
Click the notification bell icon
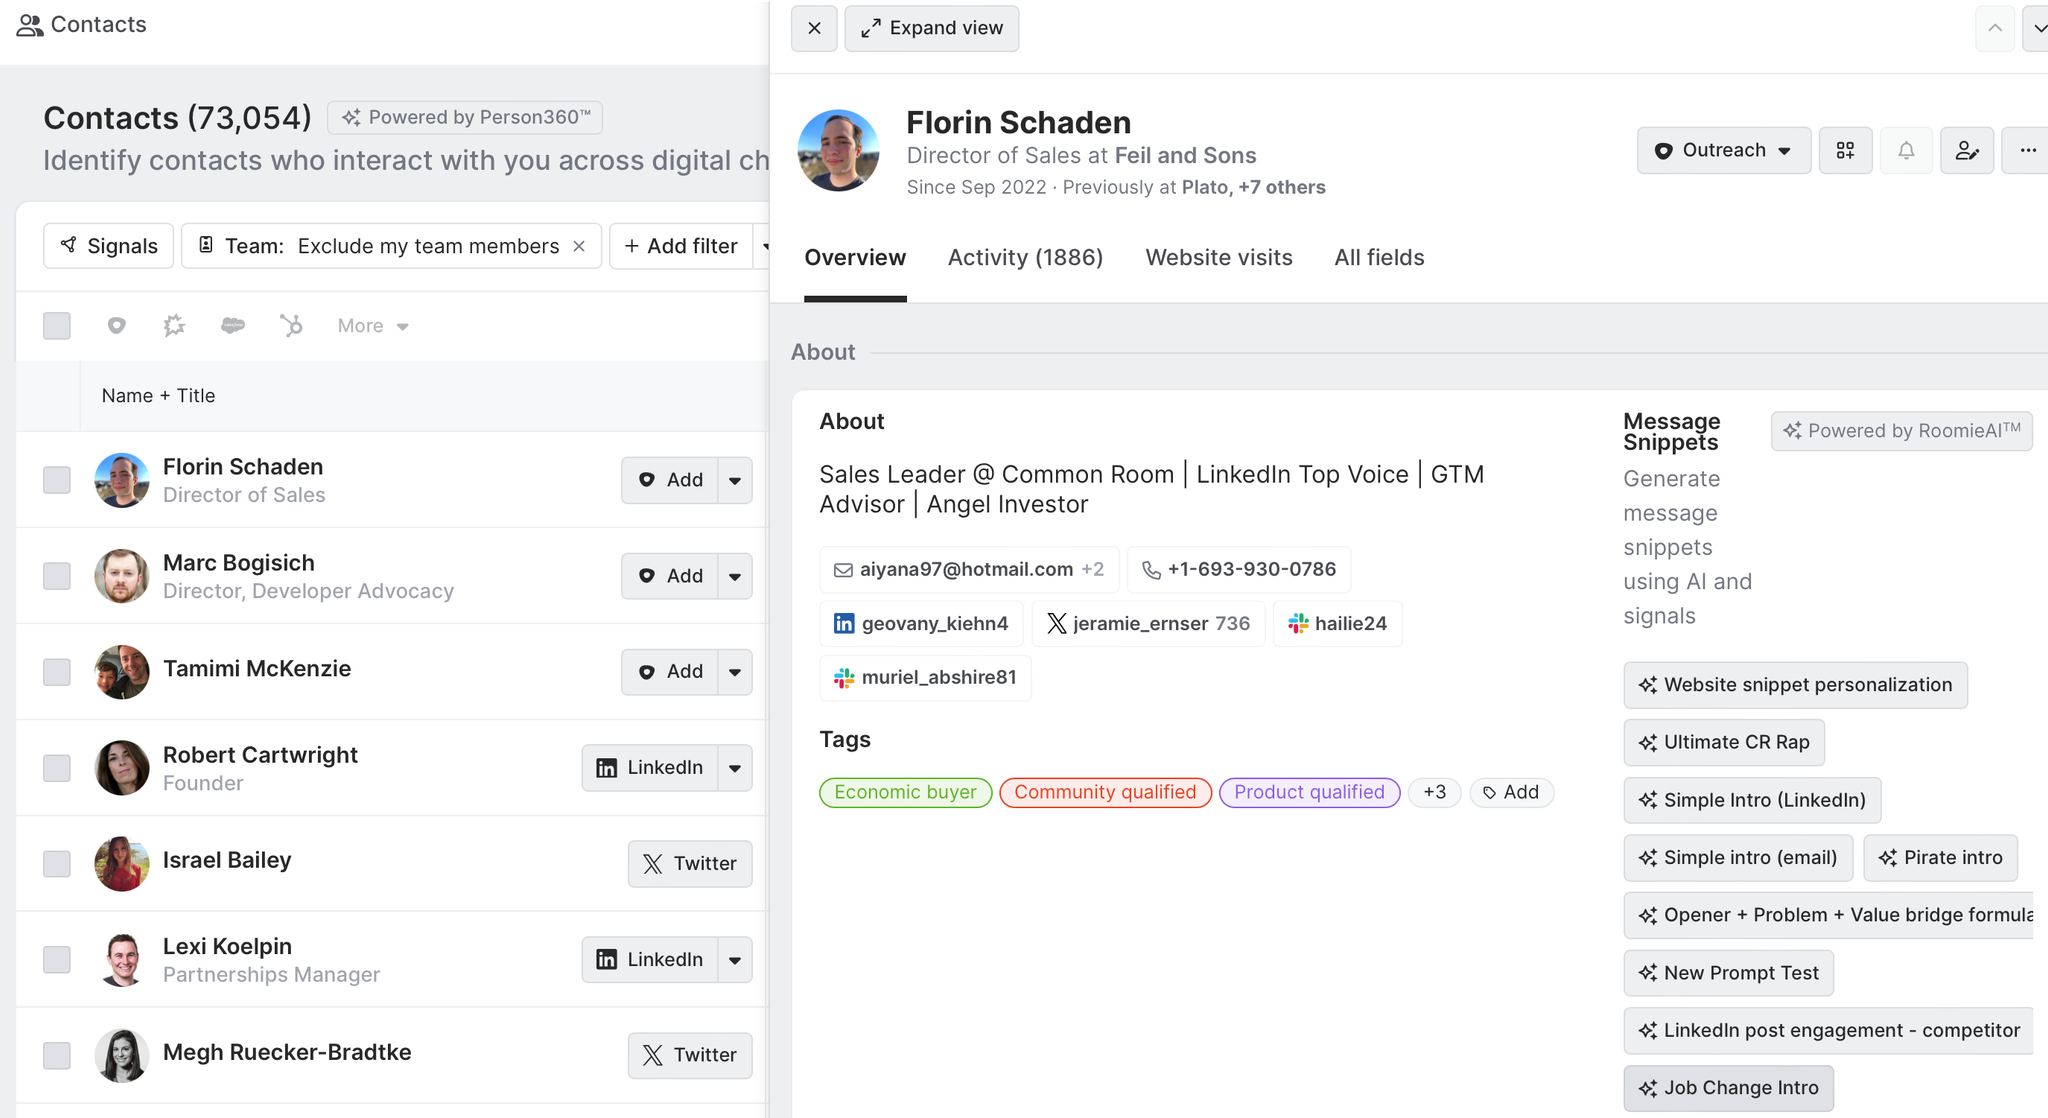click(1906, 150)
